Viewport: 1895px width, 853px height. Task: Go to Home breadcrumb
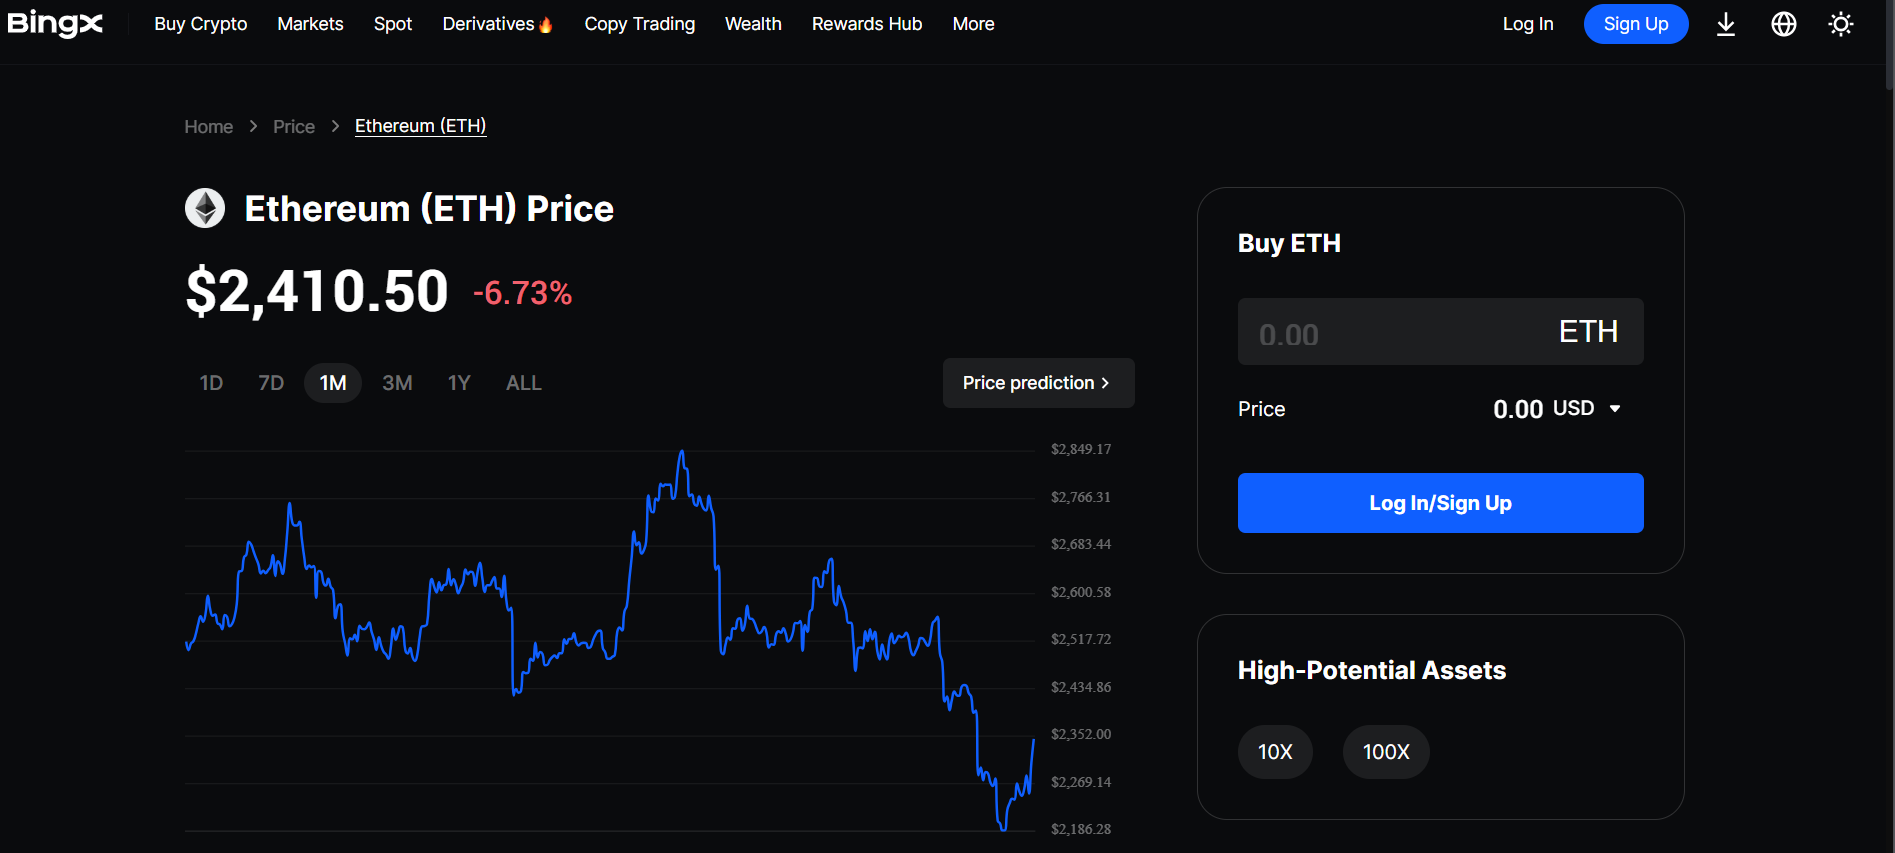tap(209, 127)
